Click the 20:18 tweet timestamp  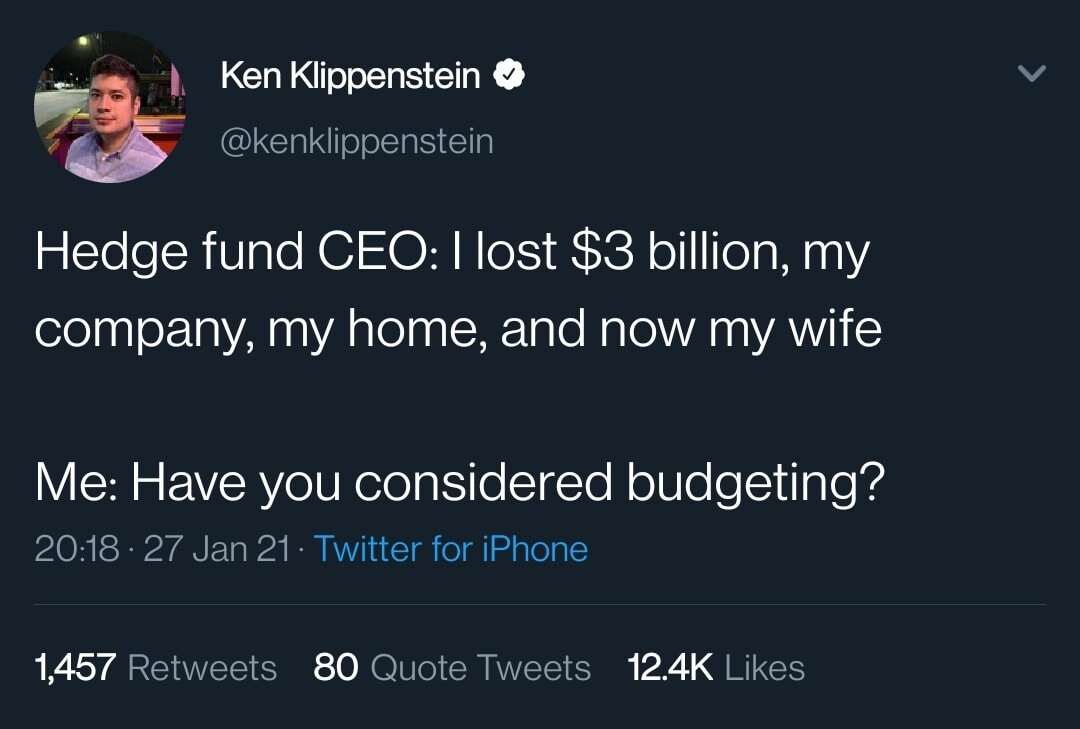[76, 549]
